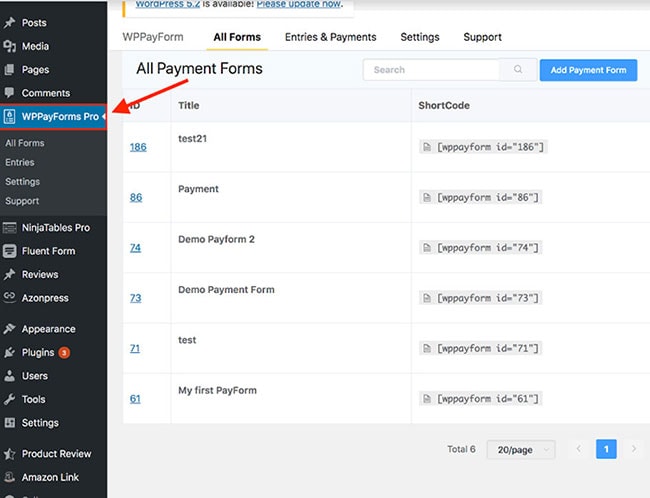Click the [wppayform id="61"] shortcode text
The image size is (650, 498).
click(487, 398)
